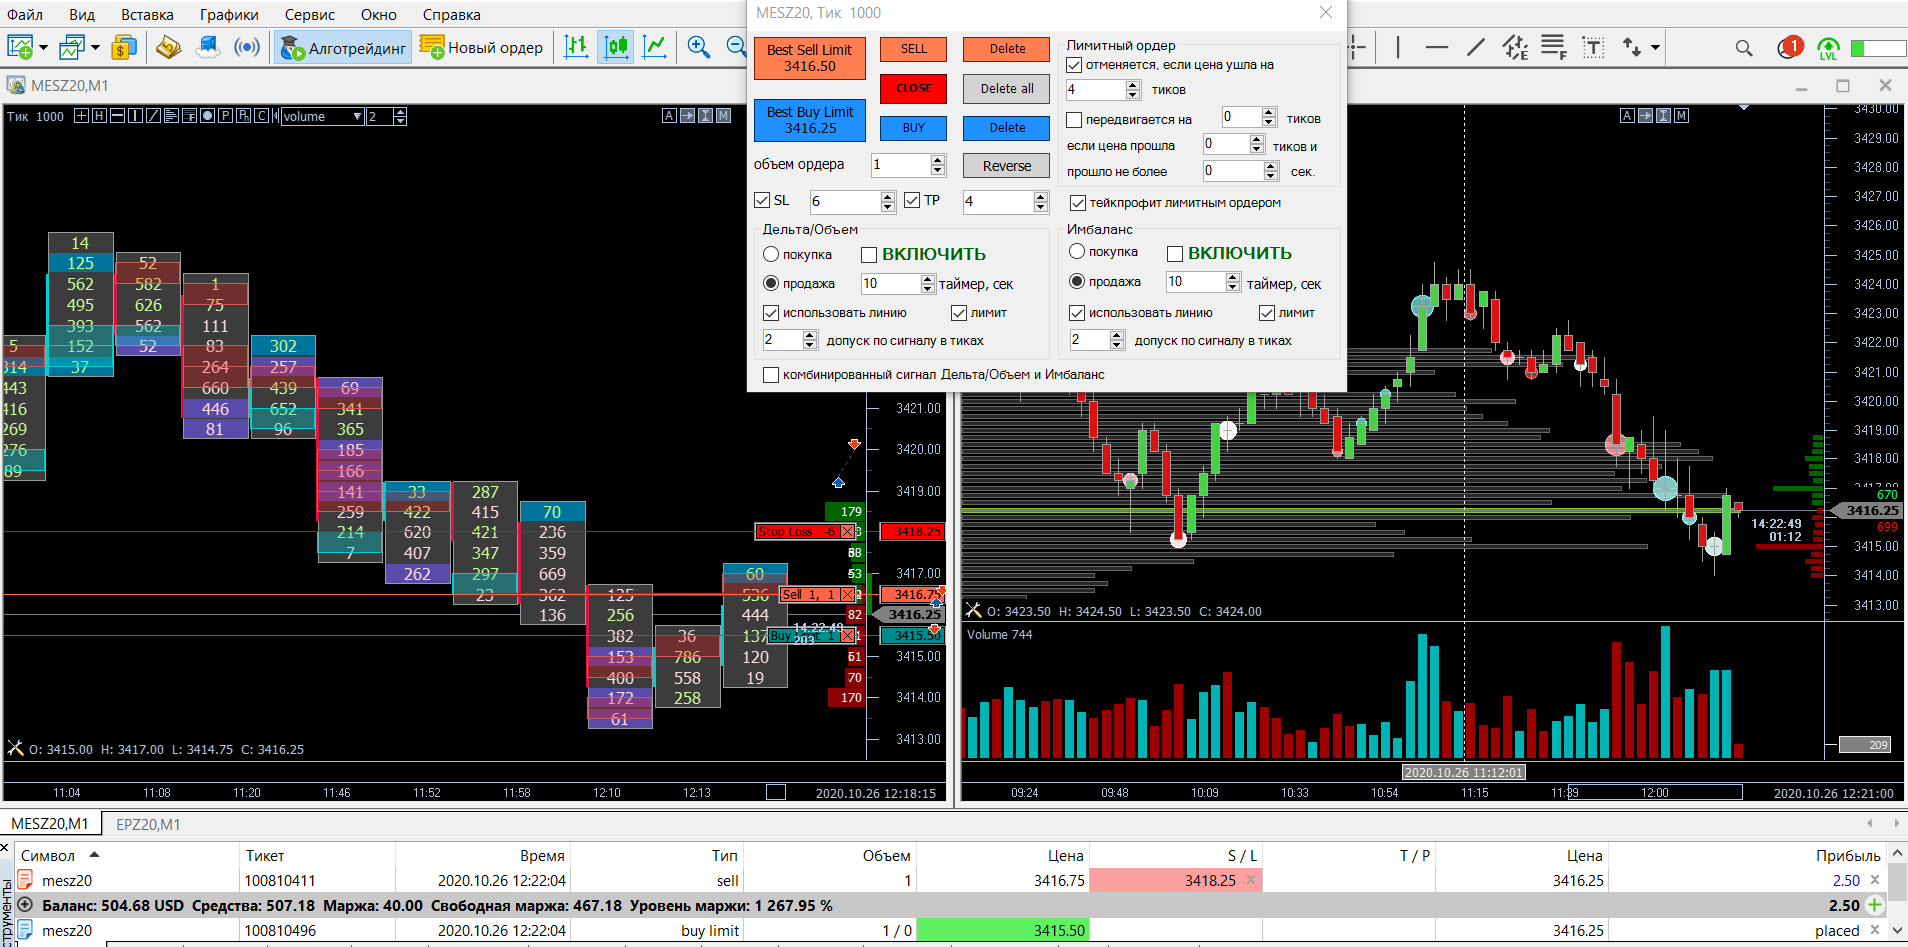This screenshot has height=947, width=1908.
Task: Open the symbols dollar-coins icon
Action: point(124,47)
